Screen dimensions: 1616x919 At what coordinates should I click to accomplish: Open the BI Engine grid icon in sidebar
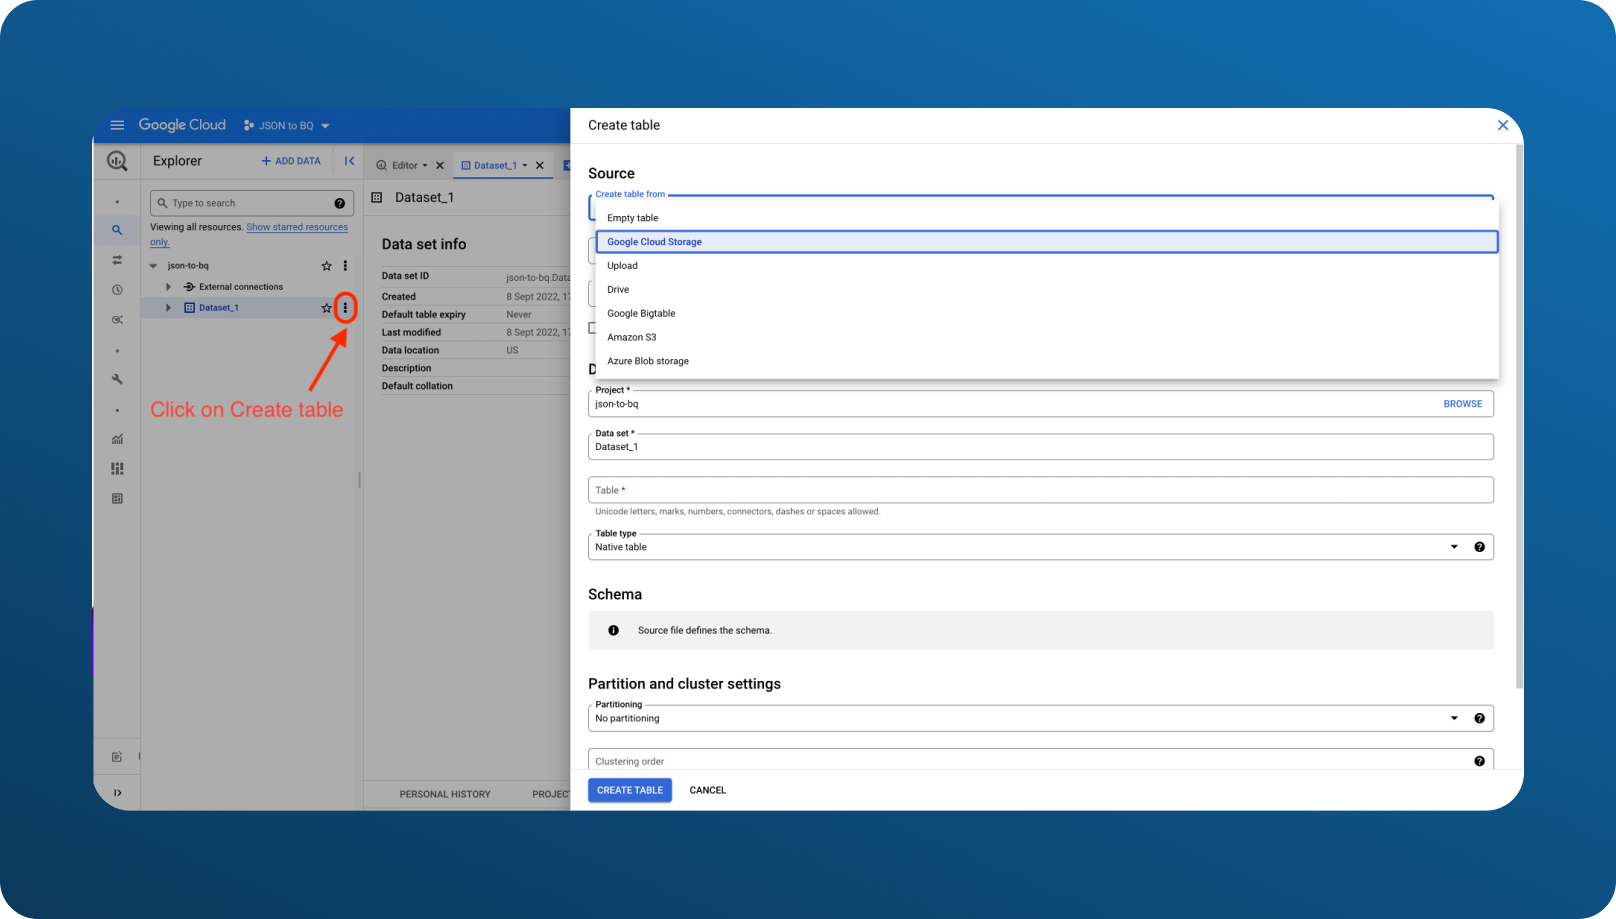(x=117, y=498)
